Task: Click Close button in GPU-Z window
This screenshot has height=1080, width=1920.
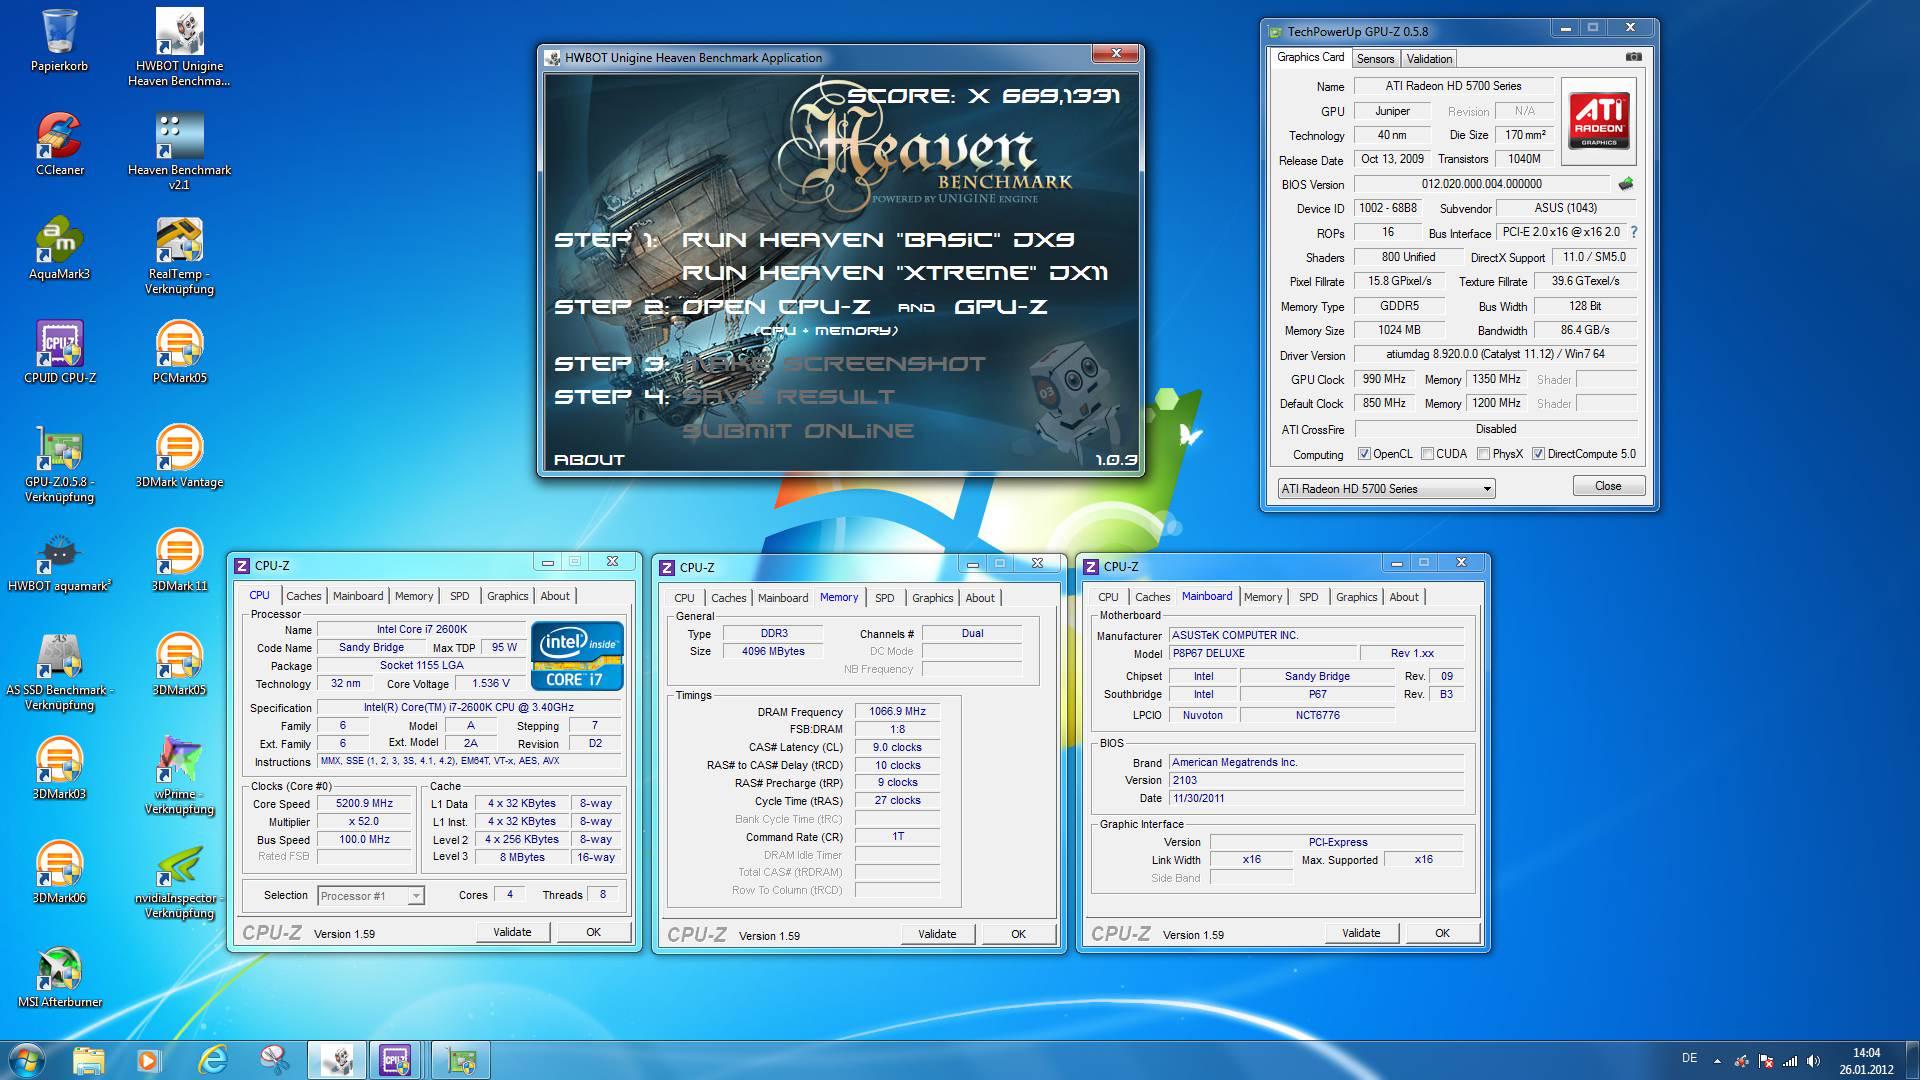Action: tap(1608, 486)
